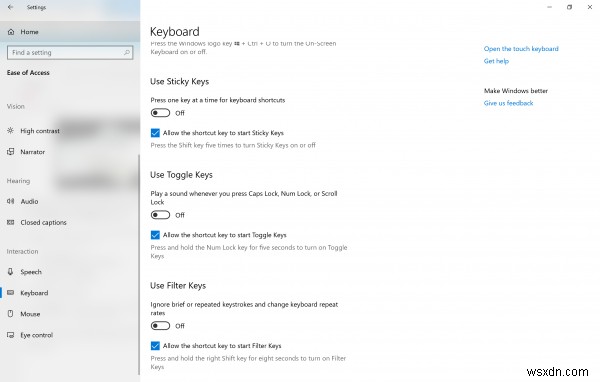Click the Narrator icon

pos(11,152)
